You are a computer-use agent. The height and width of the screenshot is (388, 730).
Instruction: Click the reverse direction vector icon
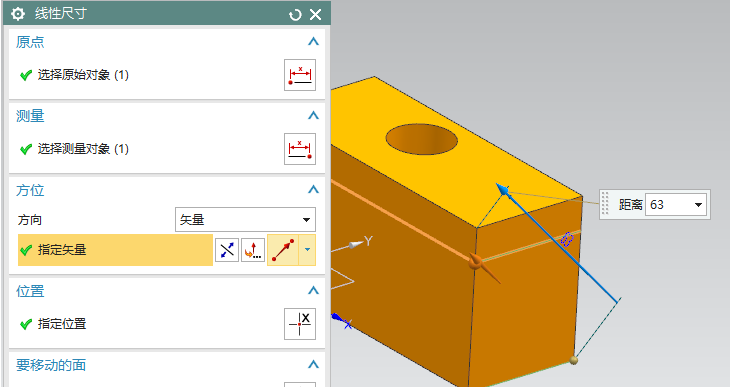[227, 250]
